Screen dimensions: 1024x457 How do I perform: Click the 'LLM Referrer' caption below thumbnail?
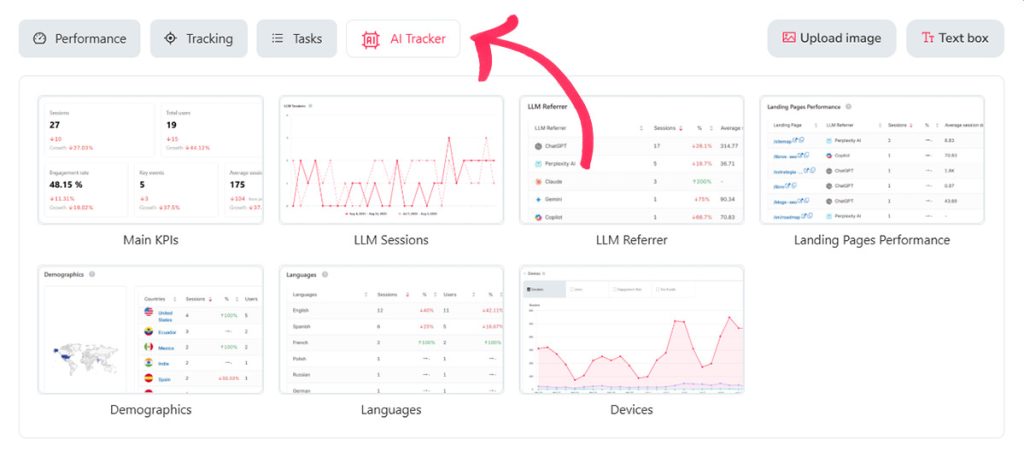(x=632, y=240)
